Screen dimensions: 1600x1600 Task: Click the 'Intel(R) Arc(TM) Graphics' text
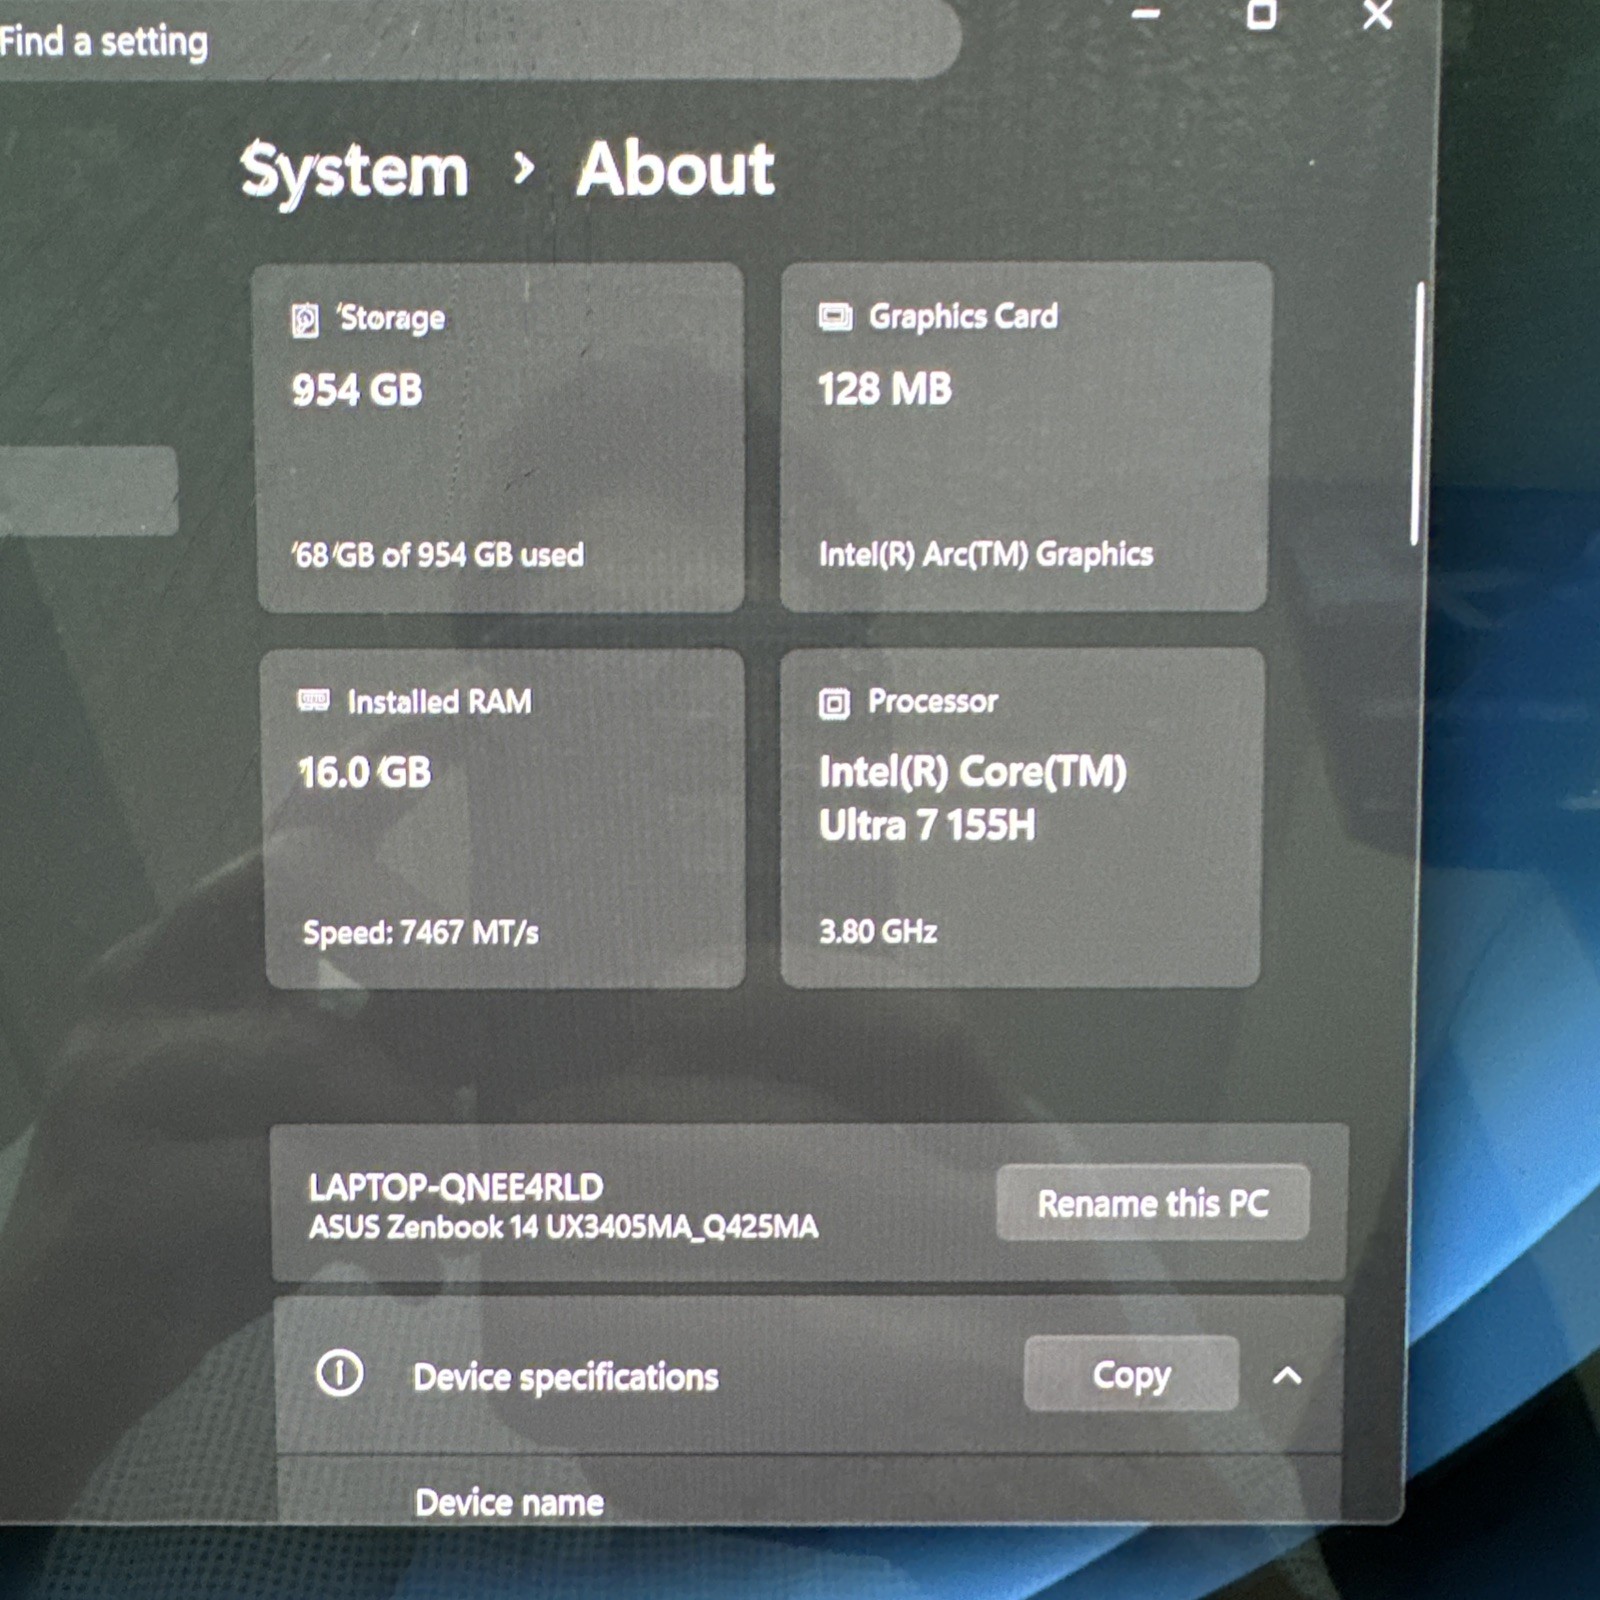[986, 554]
